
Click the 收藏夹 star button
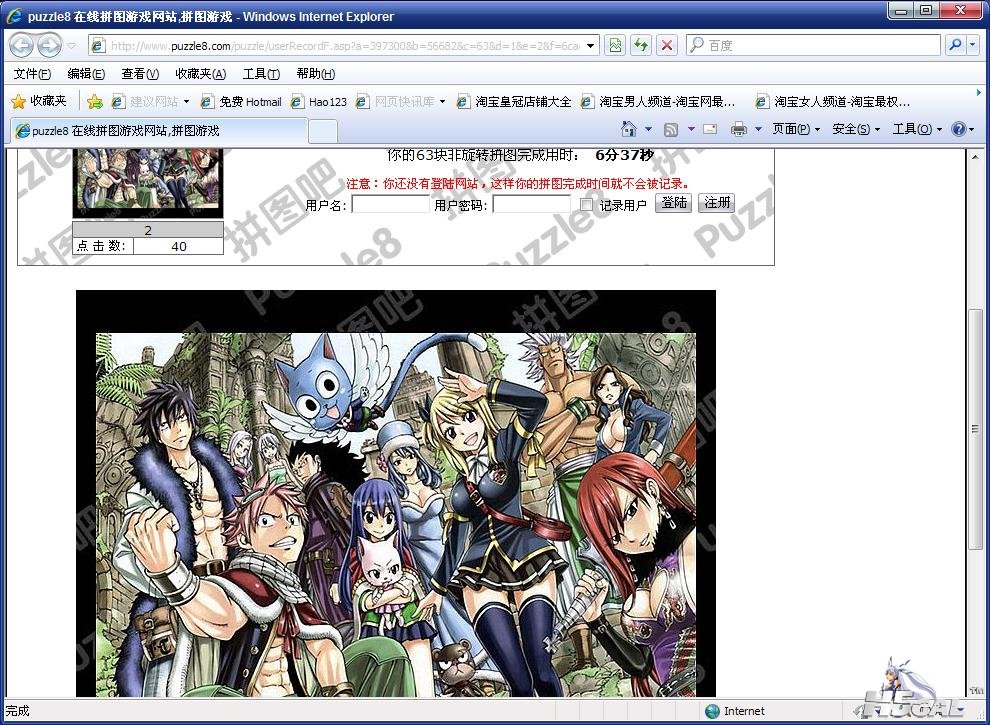[39, 101]
